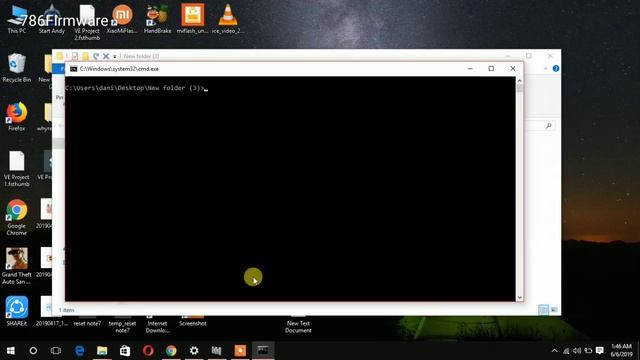The image size is (640, 360).
Task: Open Chrome from the taskbar
Action: [x=171, y=351]
